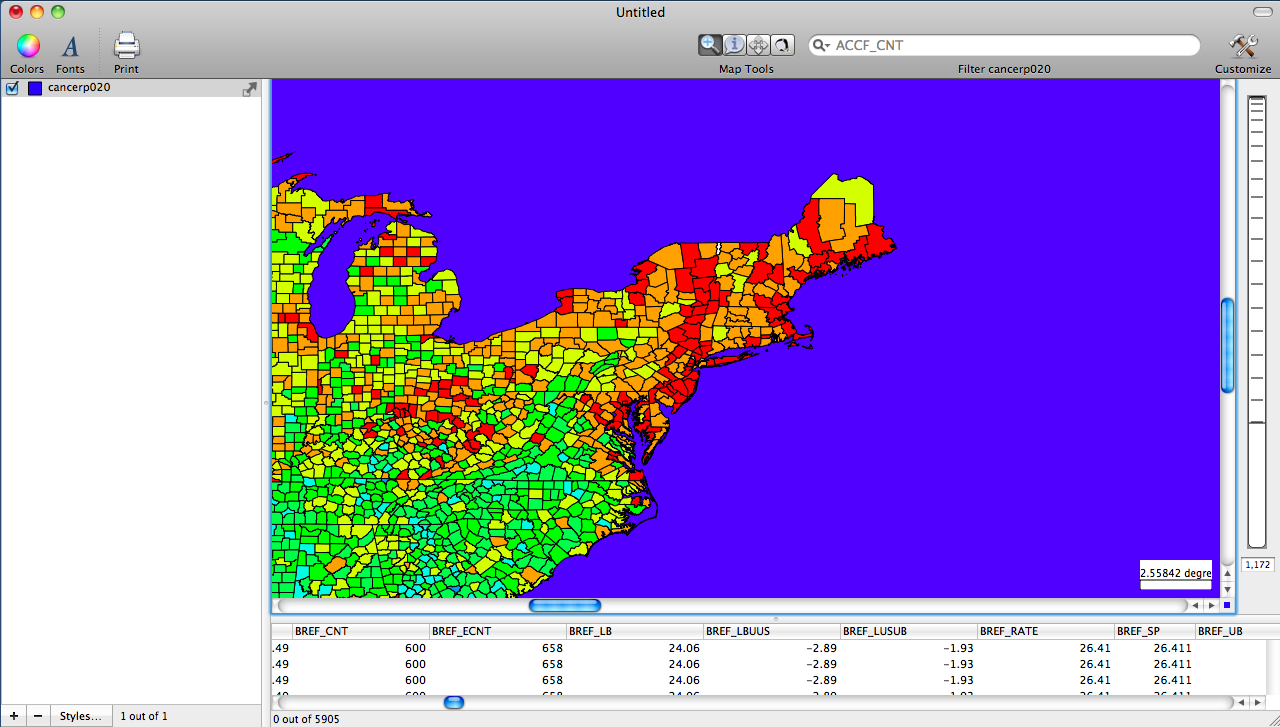Click in the ACCF_CNT filter field

point(1010,46)
